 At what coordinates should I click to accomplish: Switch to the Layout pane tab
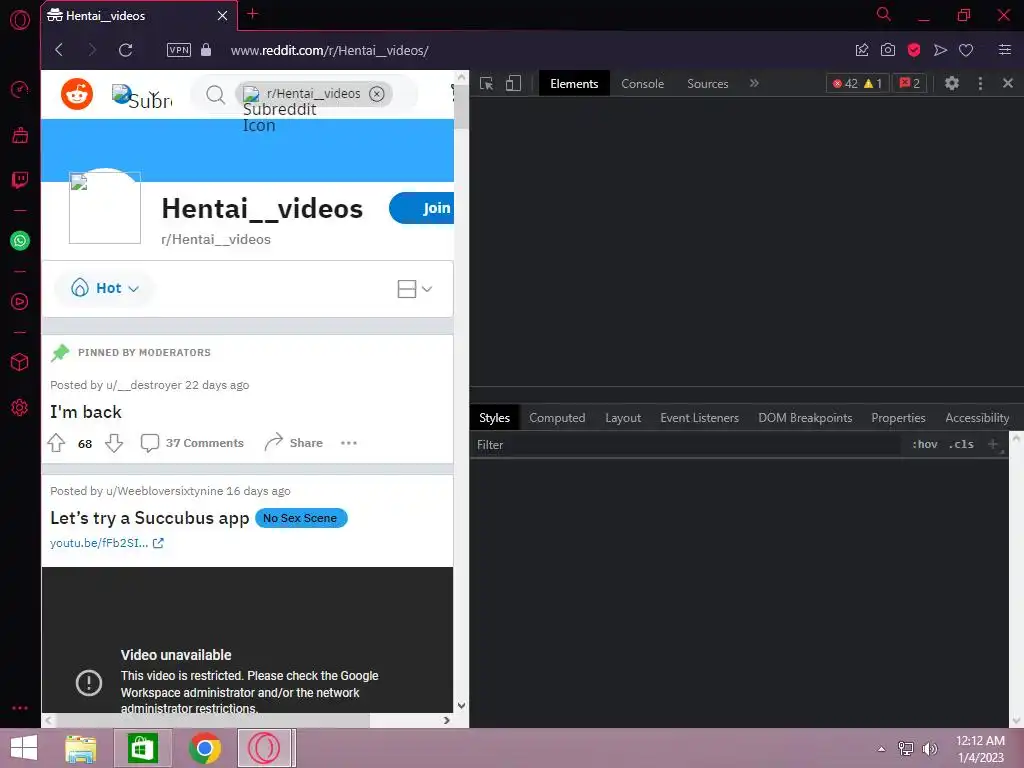coord(623,418)
